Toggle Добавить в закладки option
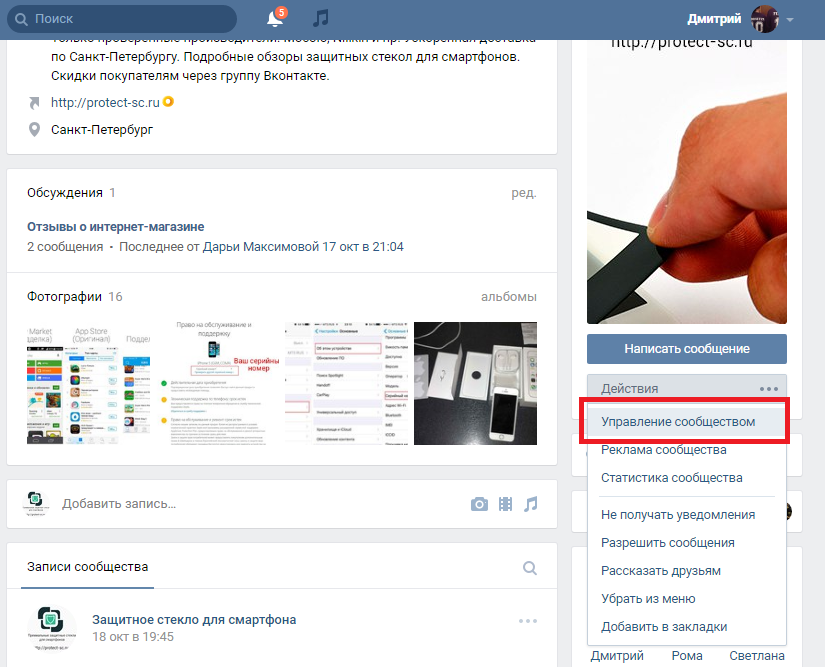Viewport: 825px width, 667px height. (x=663, y=627)
